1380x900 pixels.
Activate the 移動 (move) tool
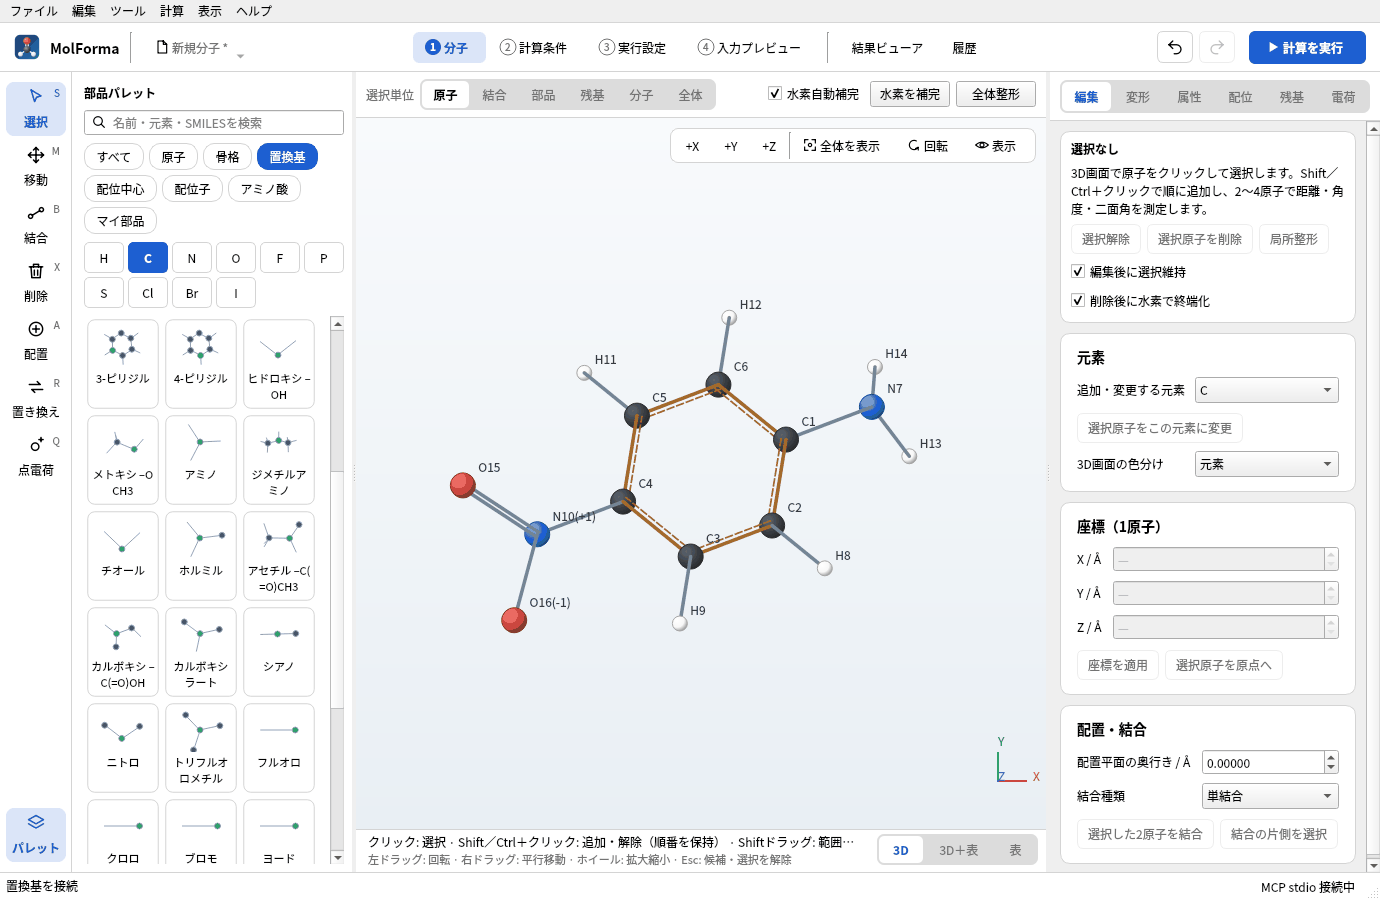click(x=36, y=166)
